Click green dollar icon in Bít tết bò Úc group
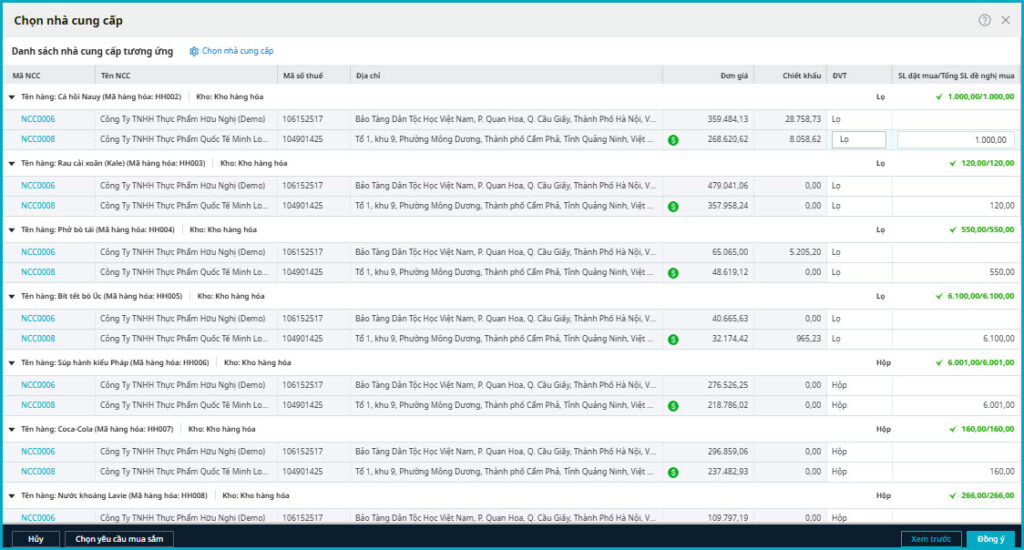The width and height of the screenshot is (1024, 550). 673,339
